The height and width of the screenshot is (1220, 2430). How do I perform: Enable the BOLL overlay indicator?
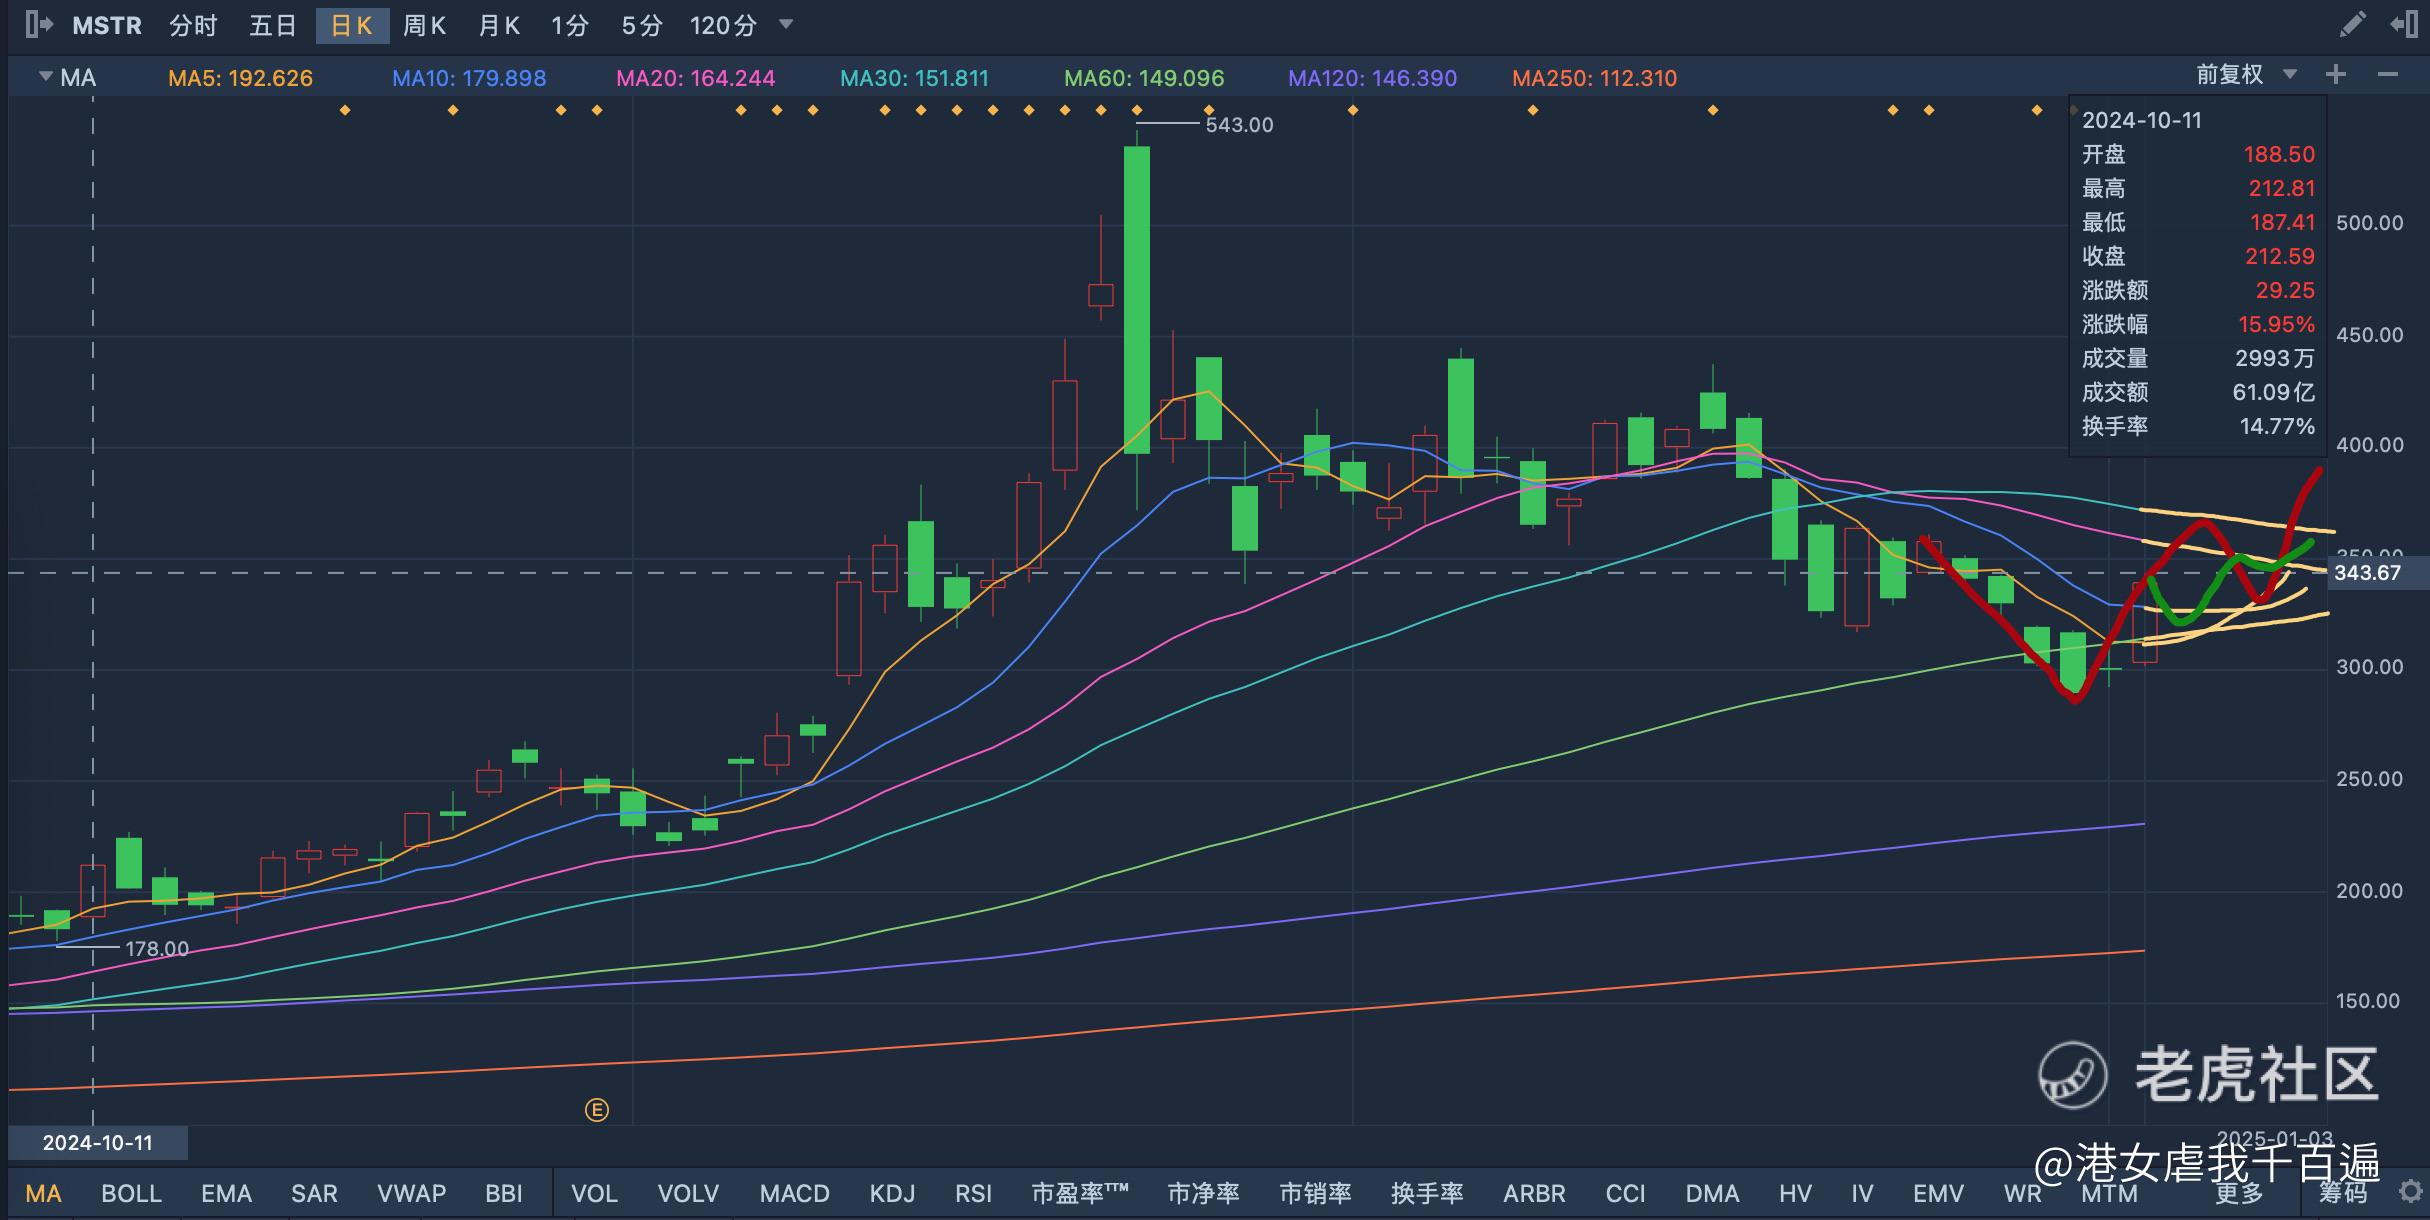click(x=131, y=1193)
